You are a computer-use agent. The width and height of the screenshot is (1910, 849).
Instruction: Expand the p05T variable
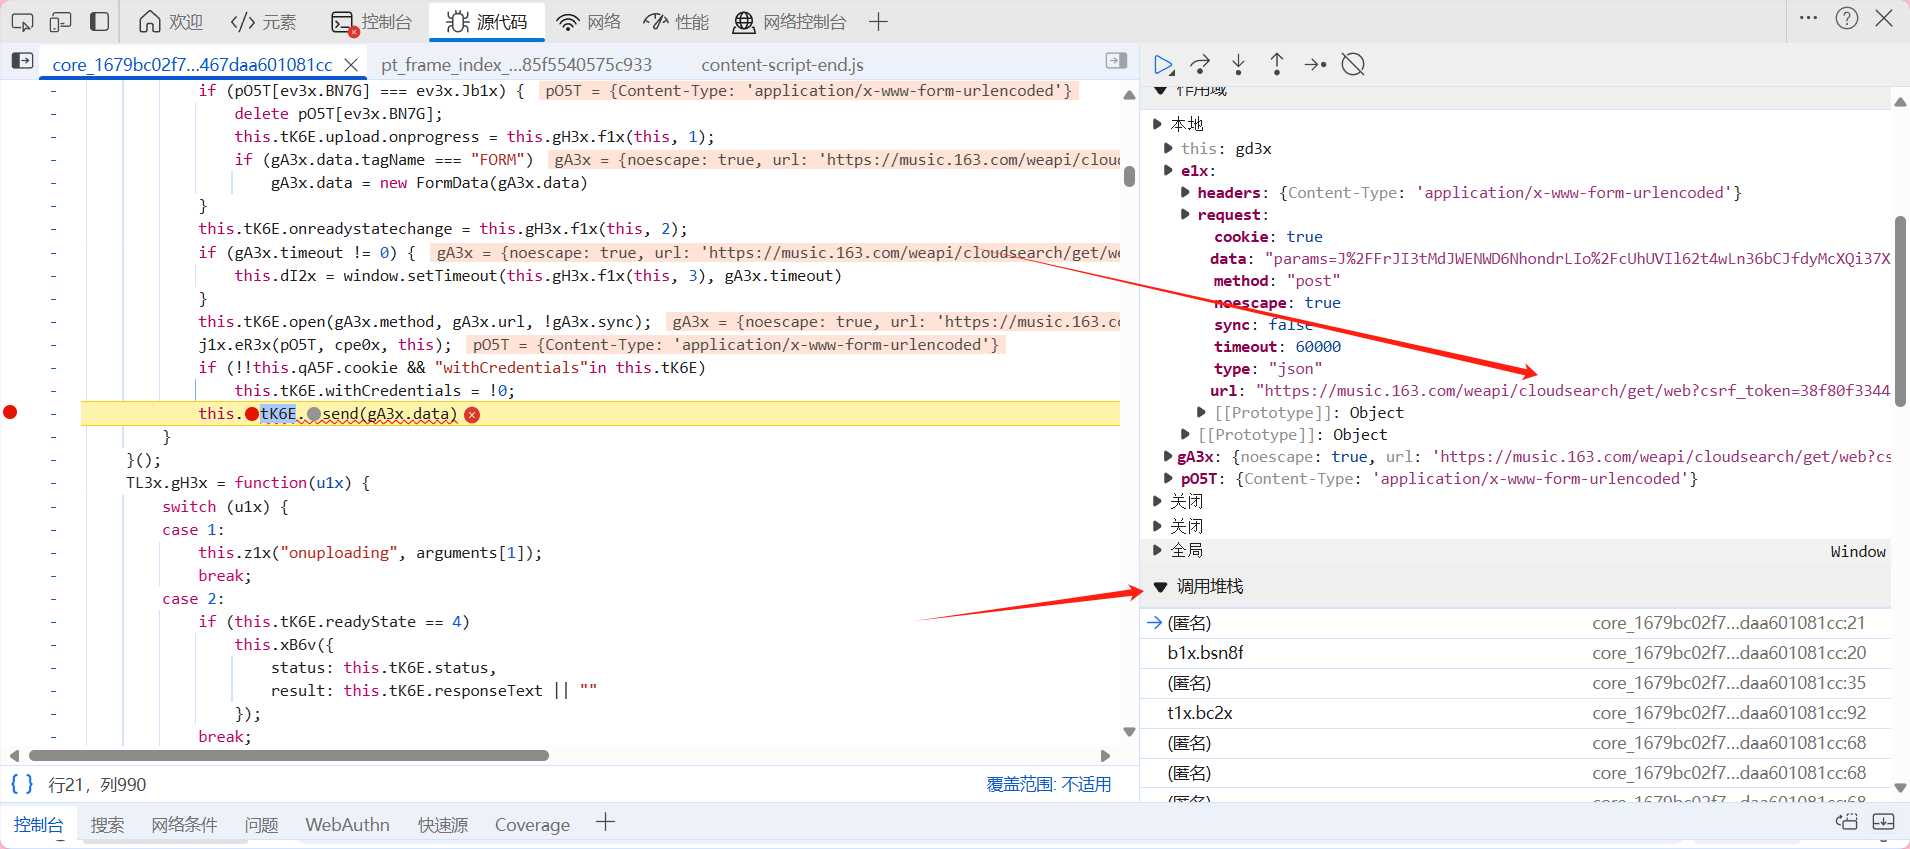click(1168, 478)
